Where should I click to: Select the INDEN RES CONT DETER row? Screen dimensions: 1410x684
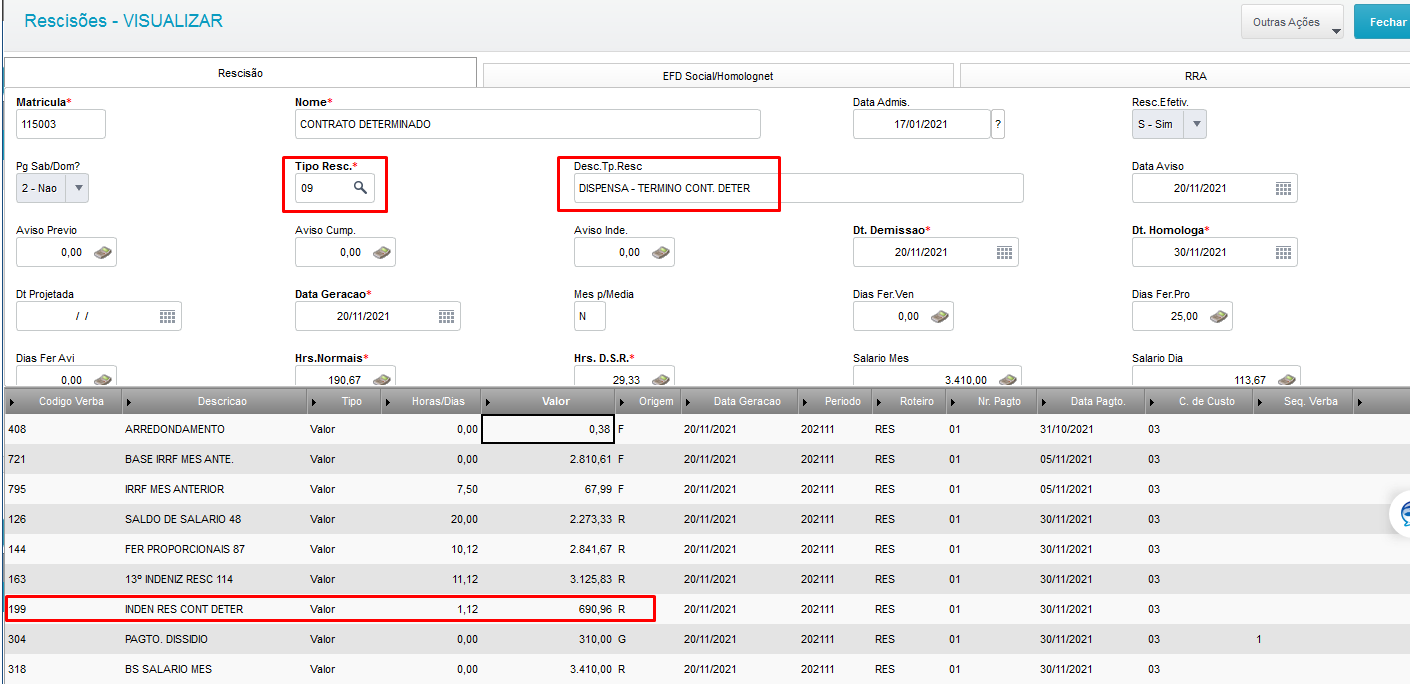[x=705, y=609]
